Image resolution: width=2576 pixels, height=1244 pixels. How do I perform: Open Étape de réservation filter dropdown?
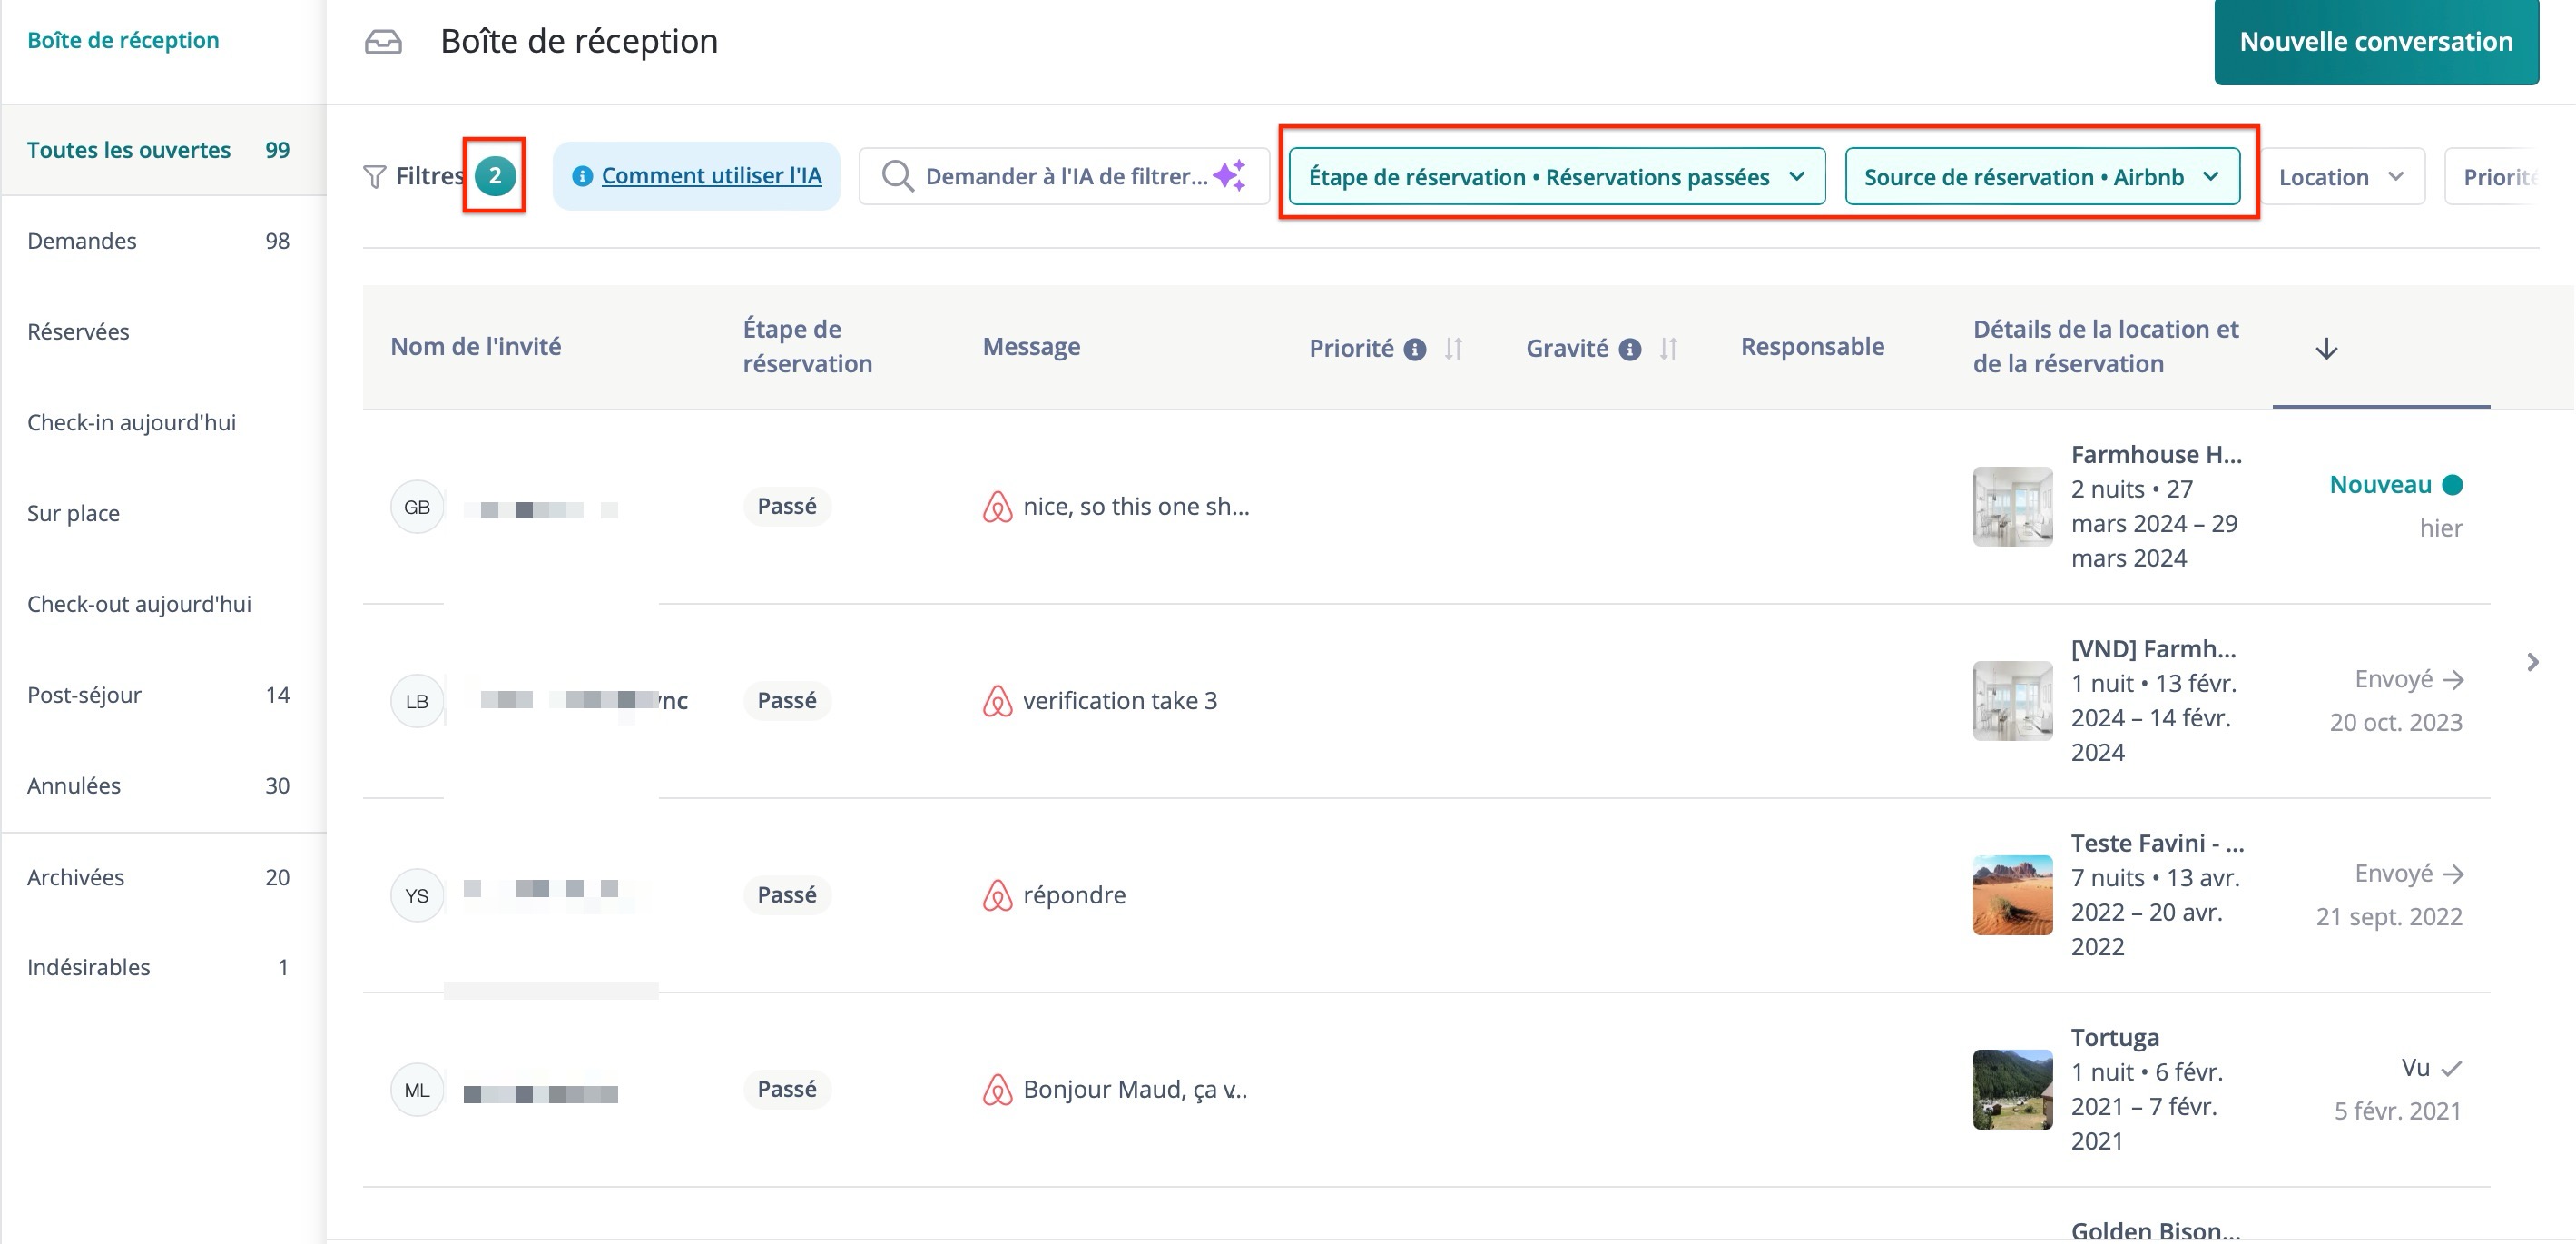[1556, 177]
